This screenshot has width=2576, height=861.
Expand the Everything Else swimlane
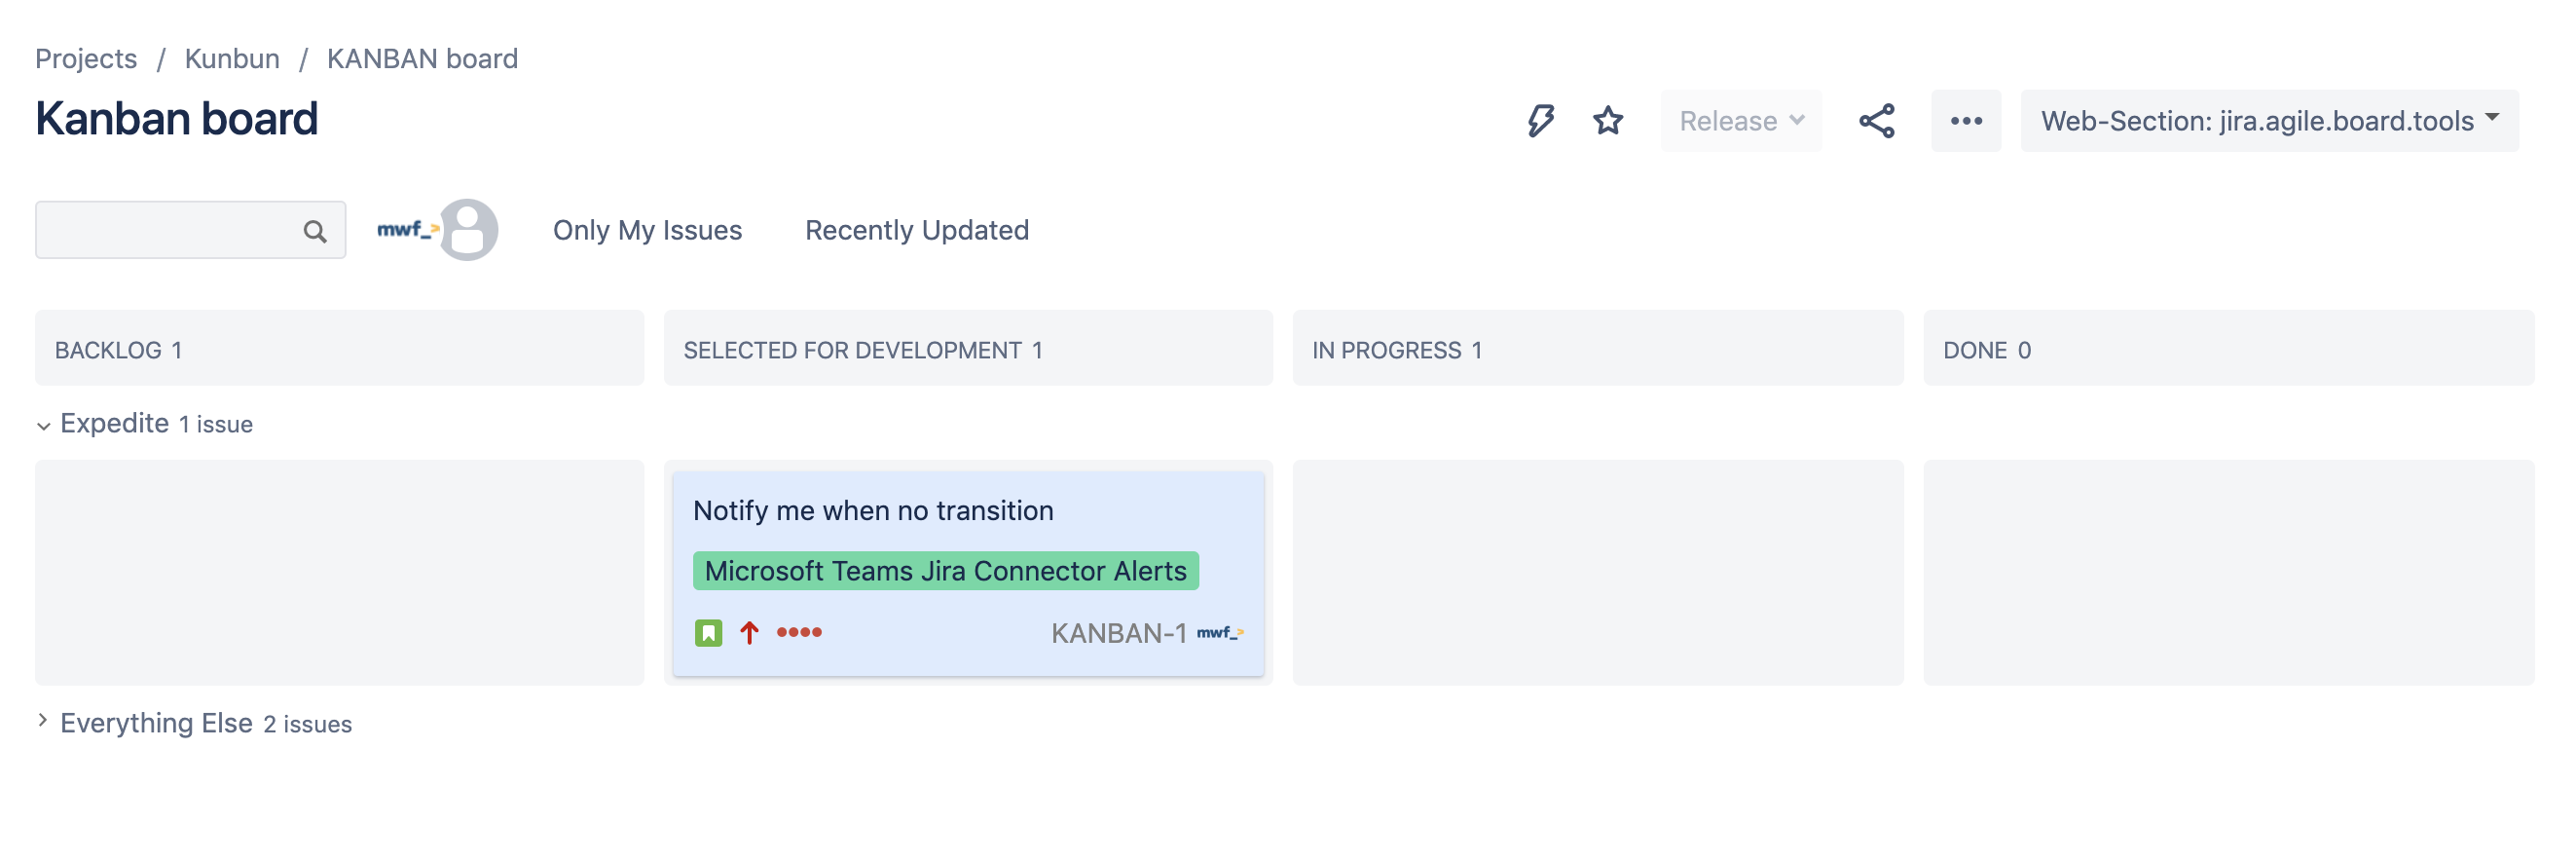click(44, 721)
